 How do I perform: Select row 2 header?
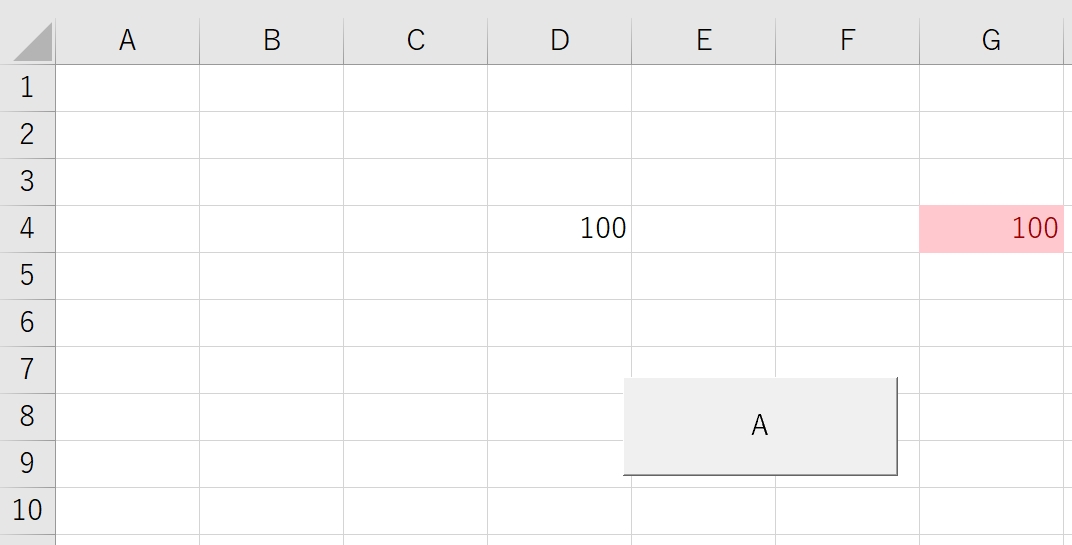point(27,135)
